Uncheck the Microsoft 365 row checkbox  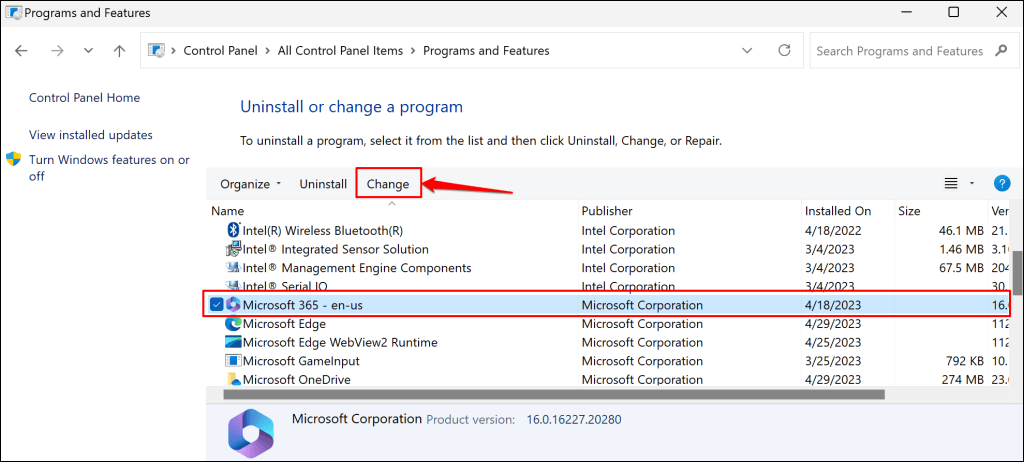tap(216, 305)
